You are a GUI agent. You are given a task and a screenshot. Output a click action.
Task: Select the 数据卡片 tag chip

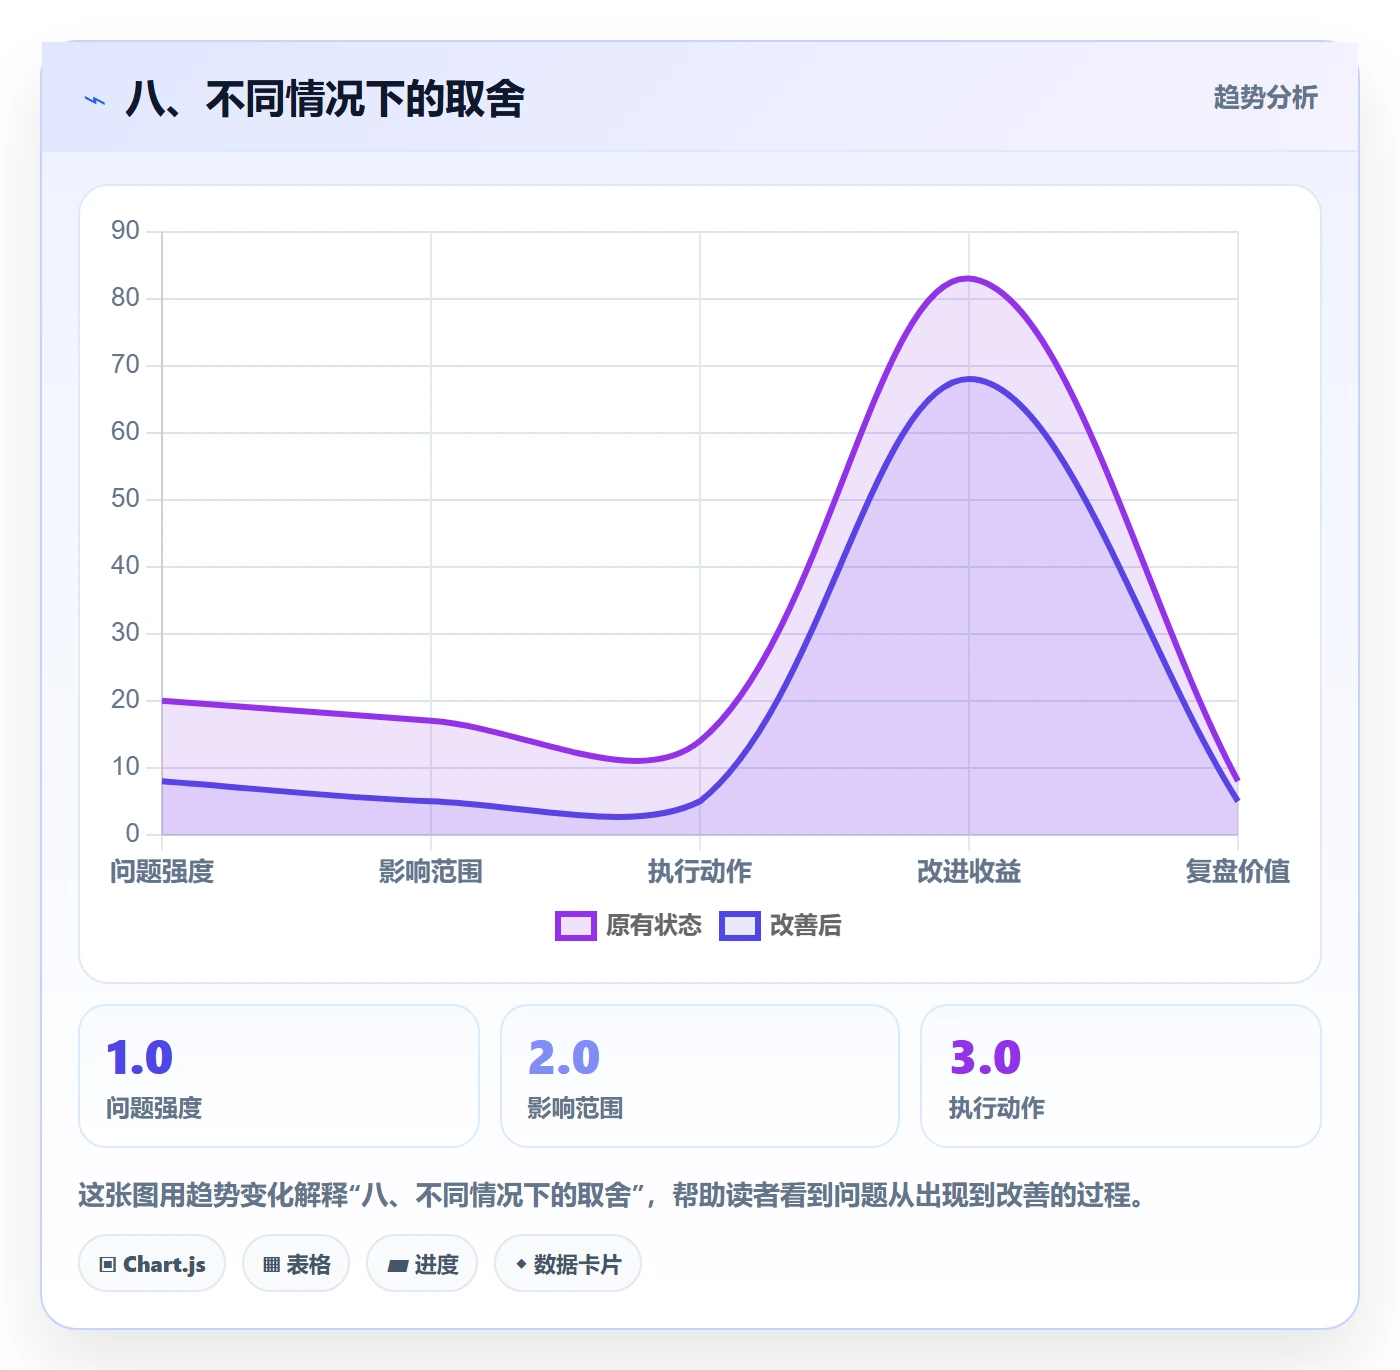pyautogui.click(x=568, y=1264)
